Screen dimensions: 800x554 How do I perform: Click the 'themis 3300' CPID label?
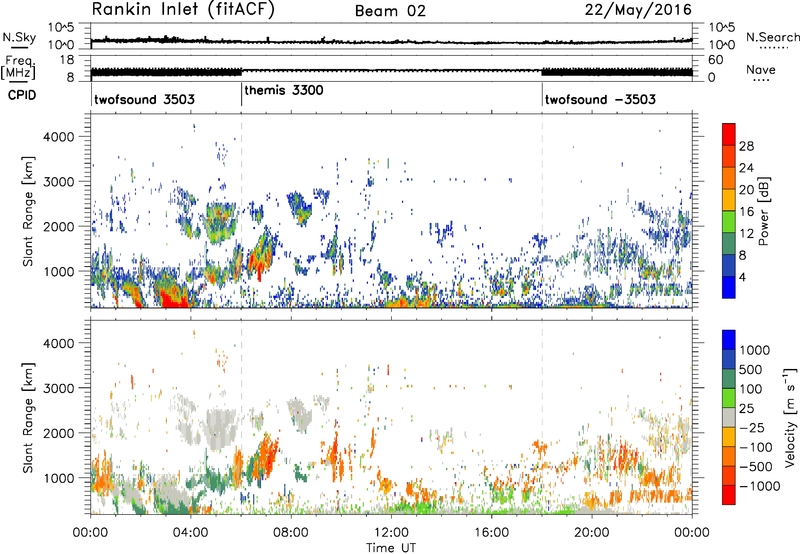pyautogui.click(x=284, y=91)
